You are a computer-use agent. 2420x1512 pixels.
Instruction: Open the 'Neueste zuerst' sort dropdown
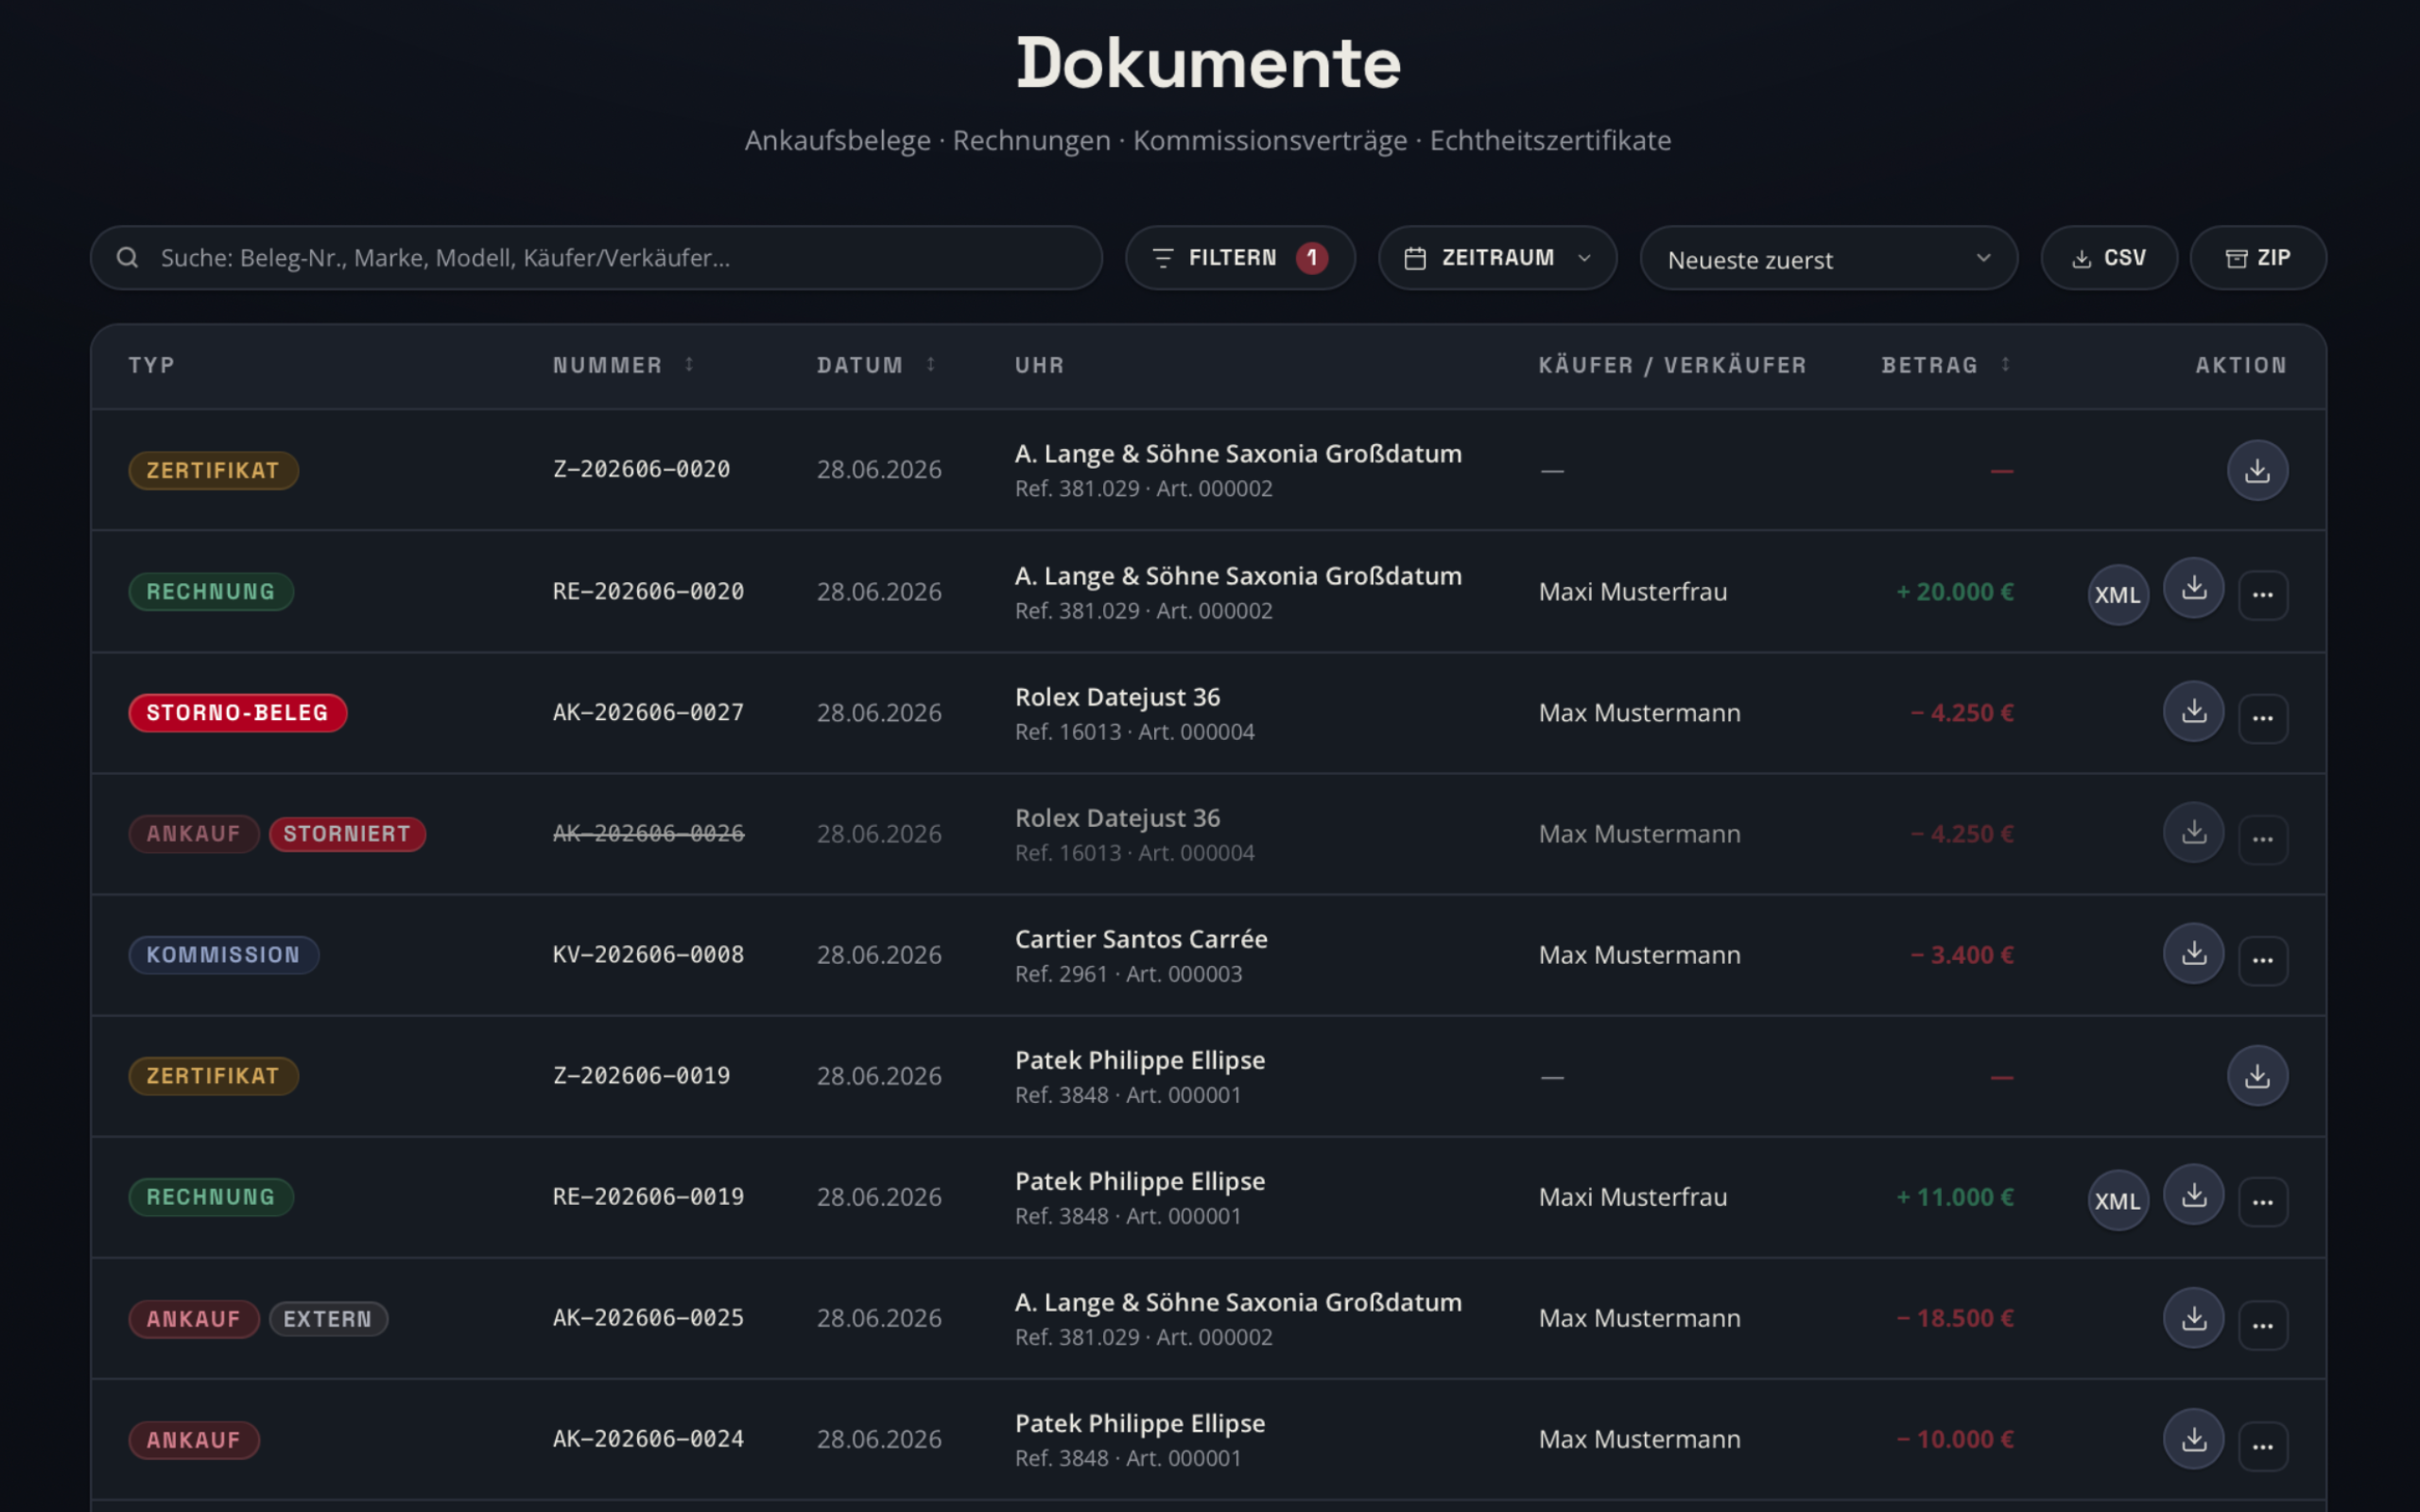[x=1828, y=259]
